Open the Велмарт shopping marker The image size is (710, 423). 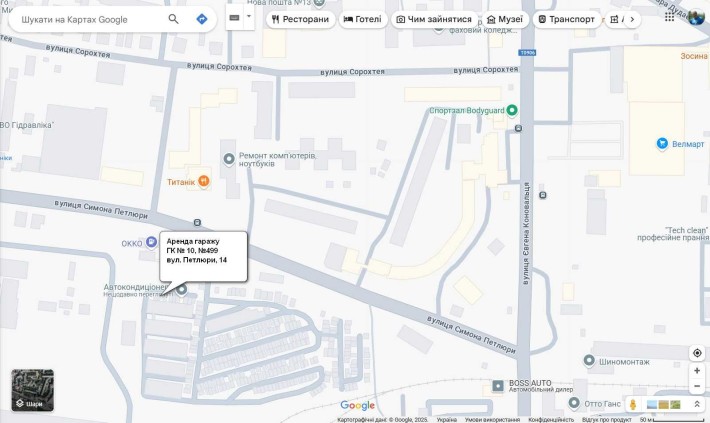pos(662,144)
